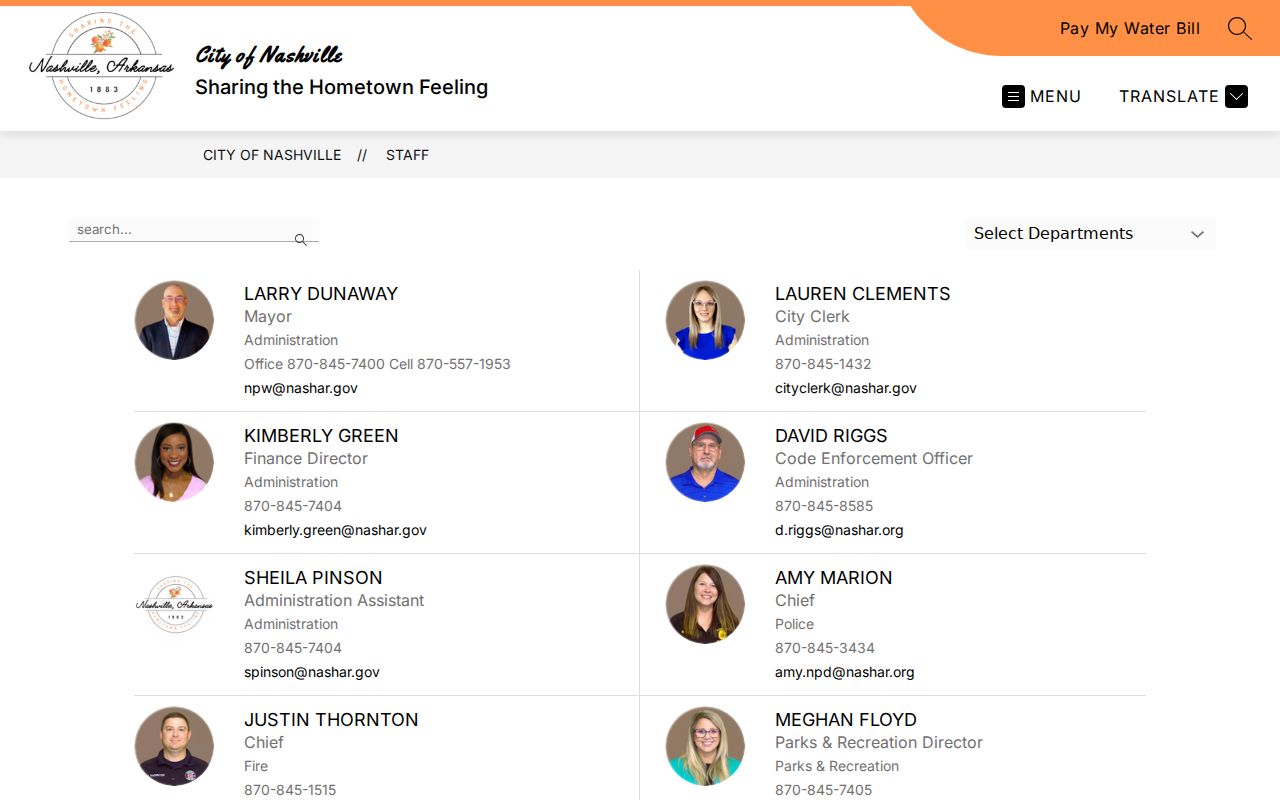This screenshot has height=800, width=1280.
Task: Email cityclerk@nashar.gov
Action: (846, 388)
